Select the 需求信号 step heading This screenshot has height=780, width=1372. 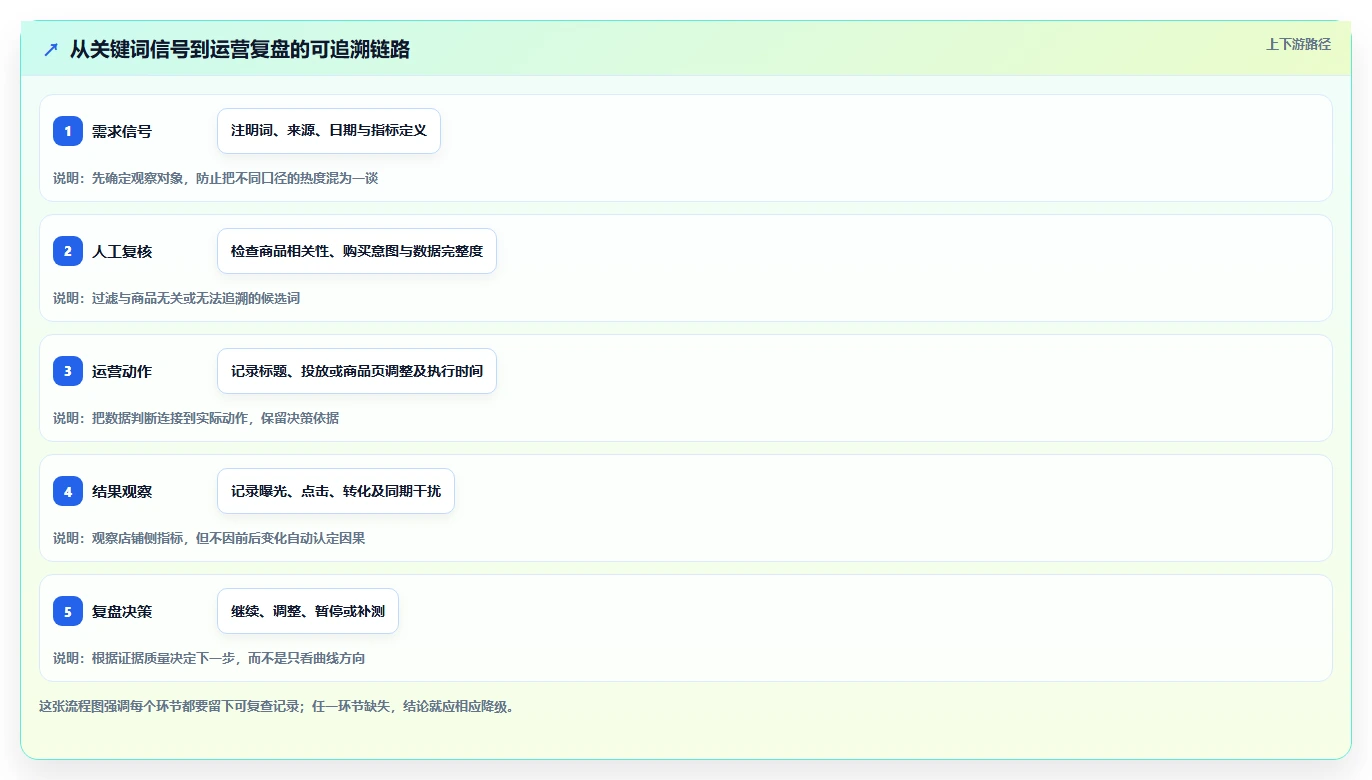point(122,131)
